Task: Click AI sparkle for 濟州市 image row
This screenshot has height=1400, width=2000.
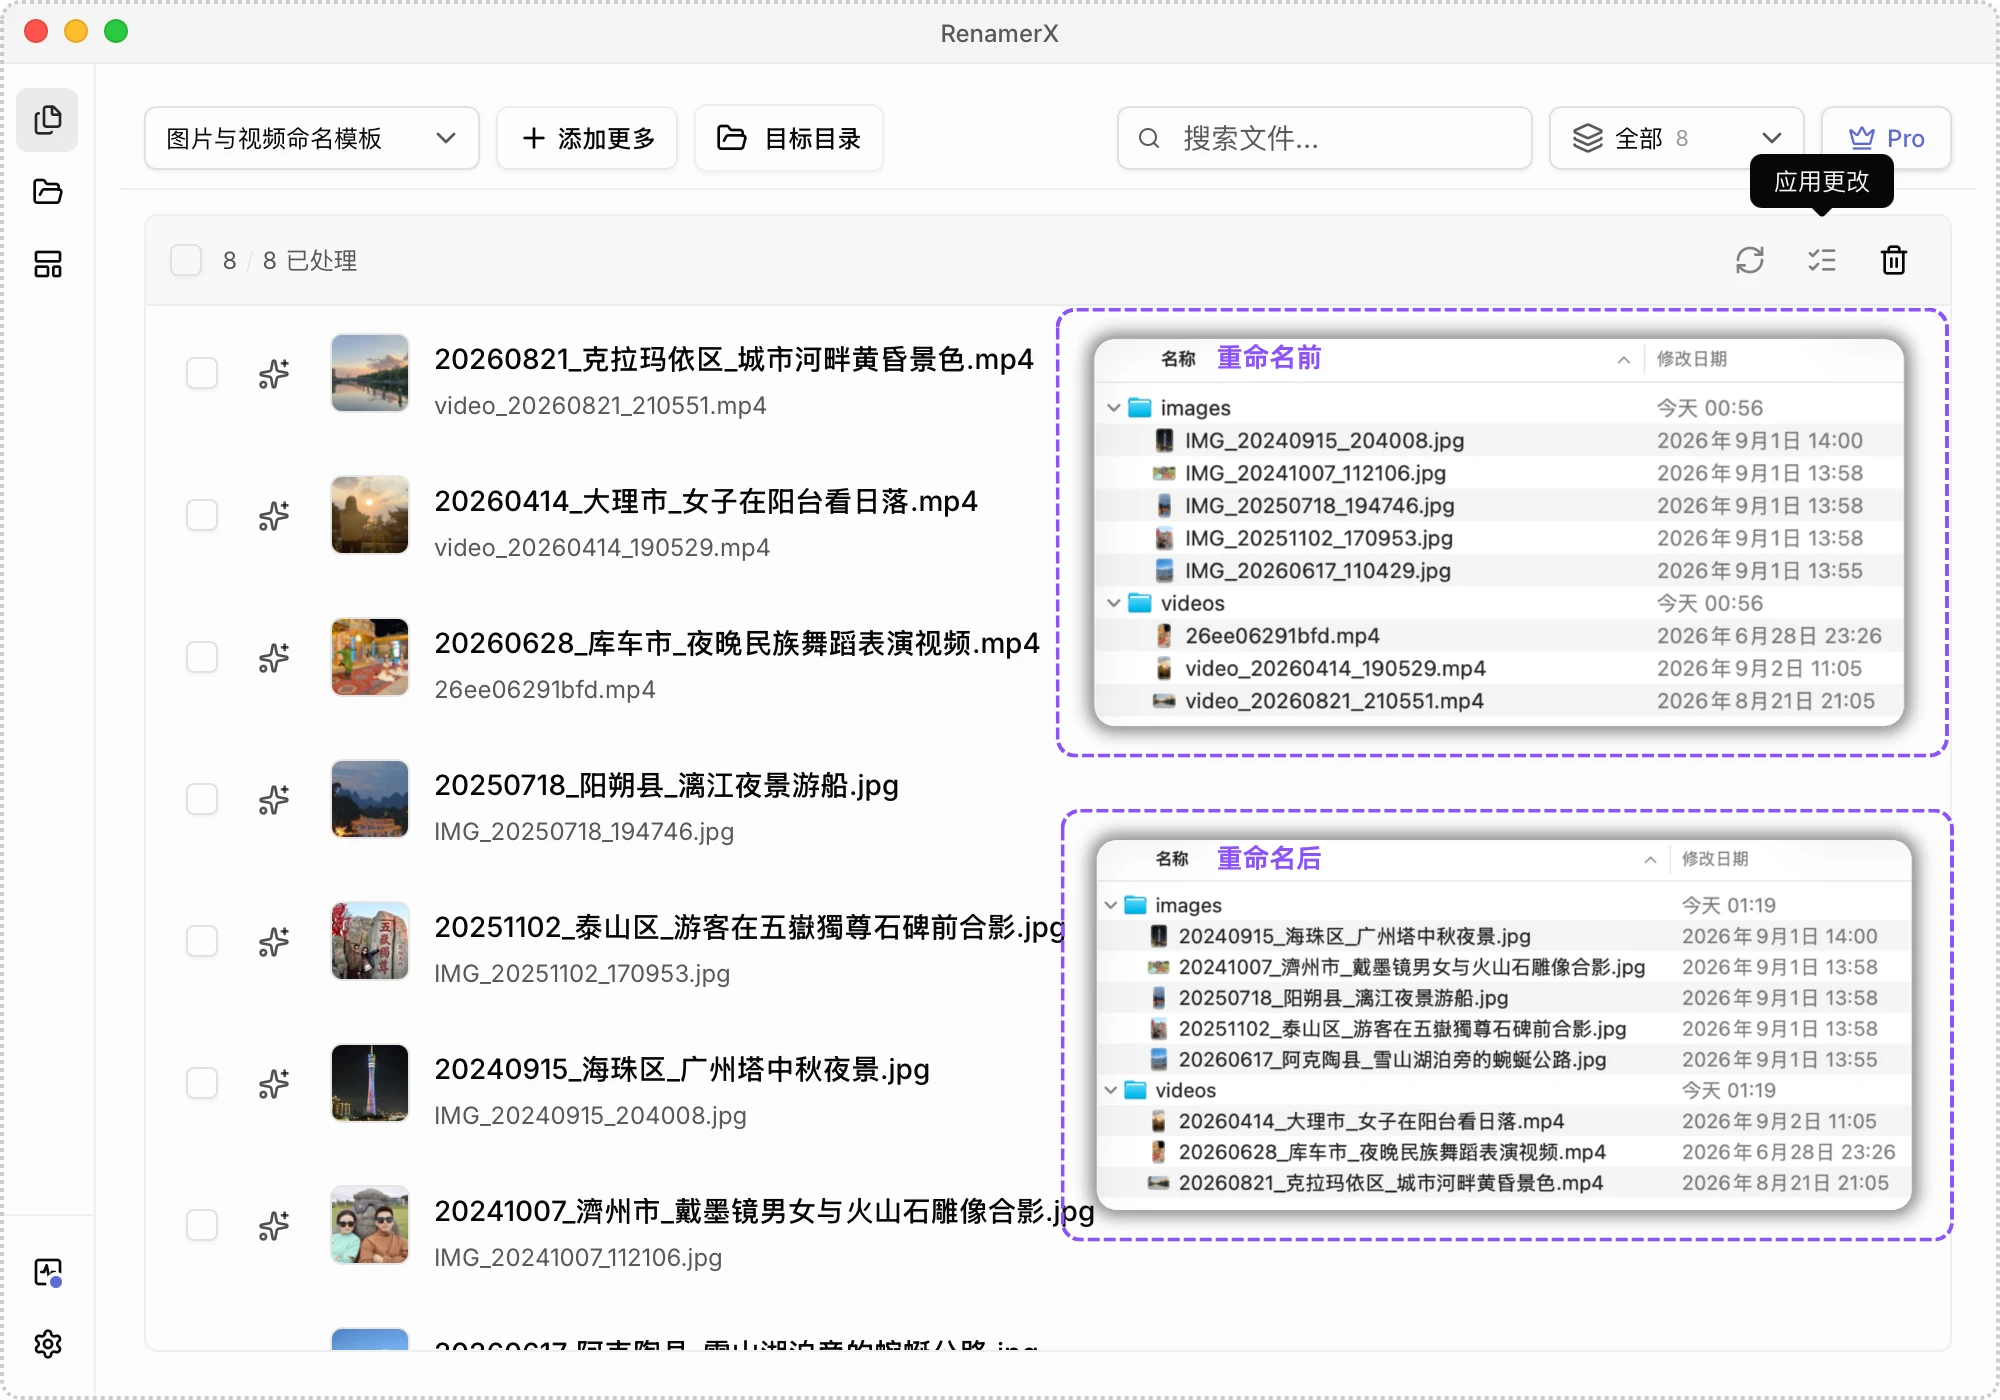Action: coord(274,1226)
